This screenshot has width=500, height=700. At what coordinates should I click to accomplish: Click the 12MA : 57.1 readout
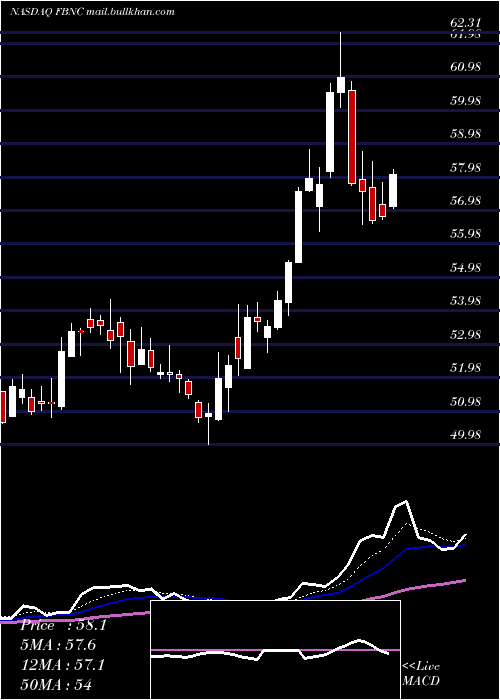point(63,665)
